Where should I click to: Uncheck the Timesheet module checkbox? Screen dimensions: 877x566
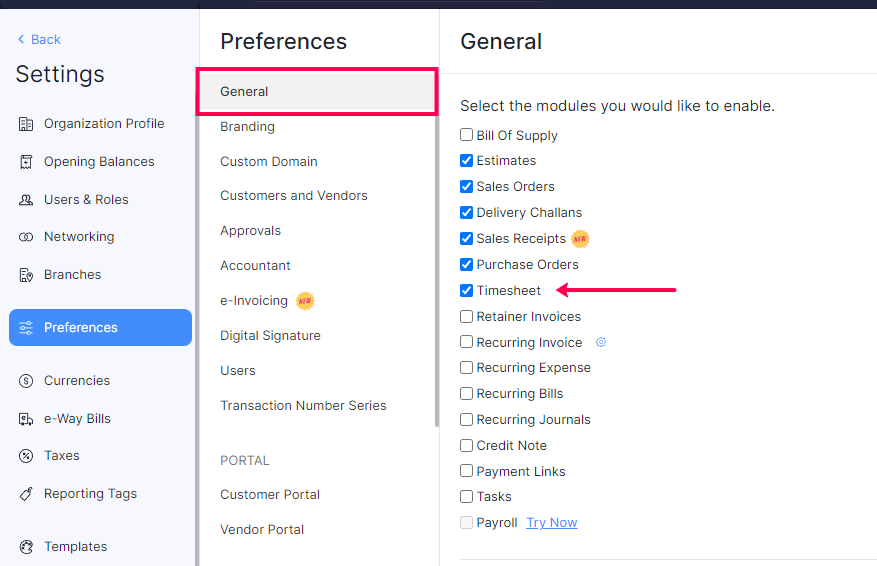coord(467,291)
